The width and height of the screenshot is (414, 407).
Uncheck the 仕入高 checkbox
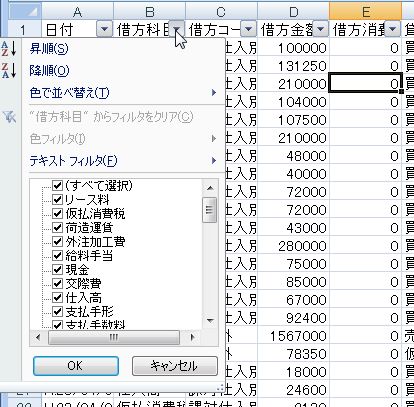point(58,297)
